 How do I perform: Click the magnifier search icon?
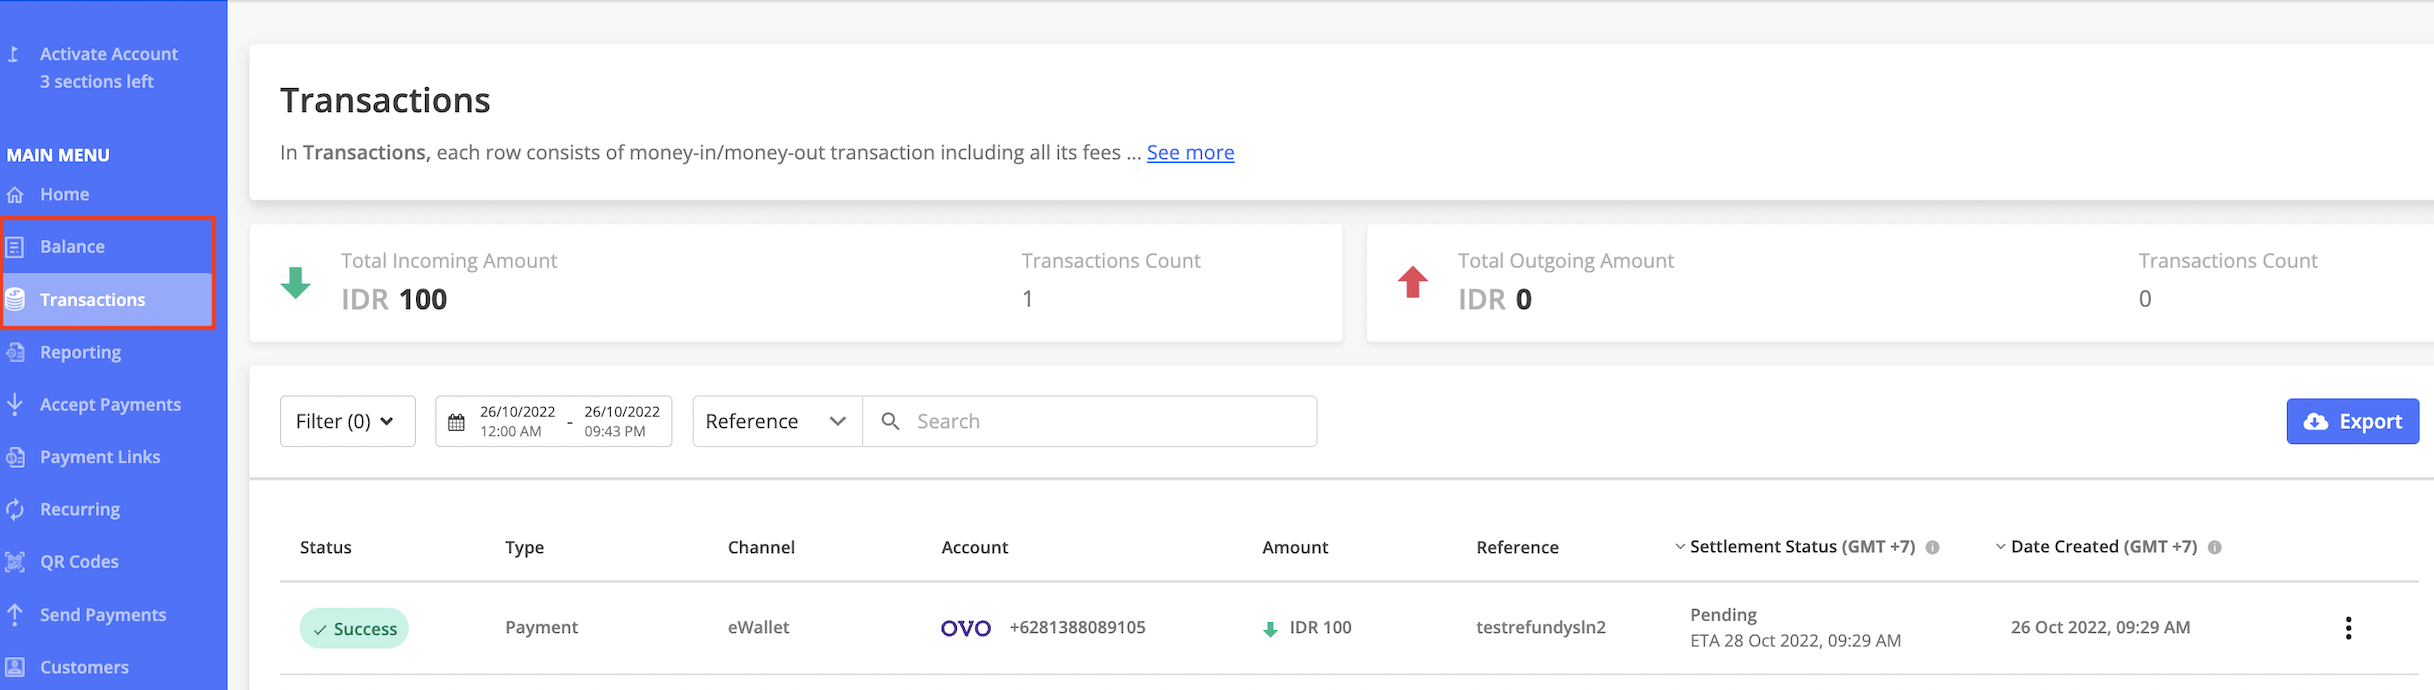(890, 421)
